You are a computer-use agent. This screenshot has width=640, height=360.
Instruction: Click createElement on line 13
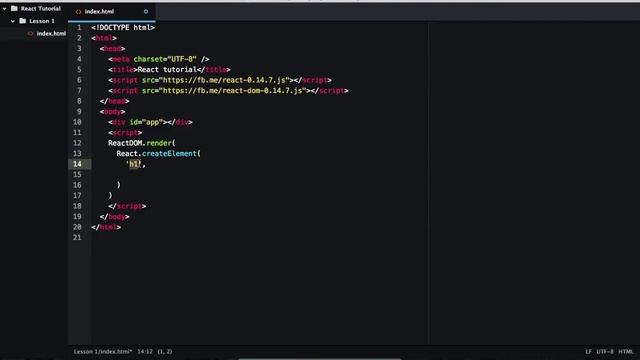[x=169, y=153]
